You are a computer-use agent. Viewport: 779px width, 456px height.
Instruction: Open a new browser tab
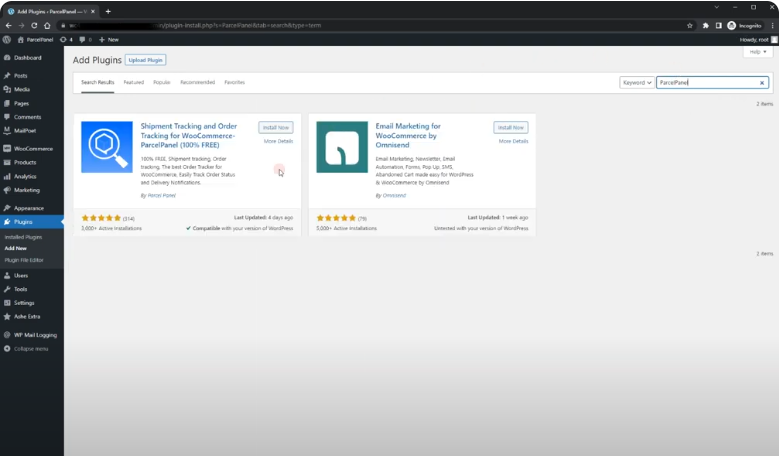[x=108, y=11]
